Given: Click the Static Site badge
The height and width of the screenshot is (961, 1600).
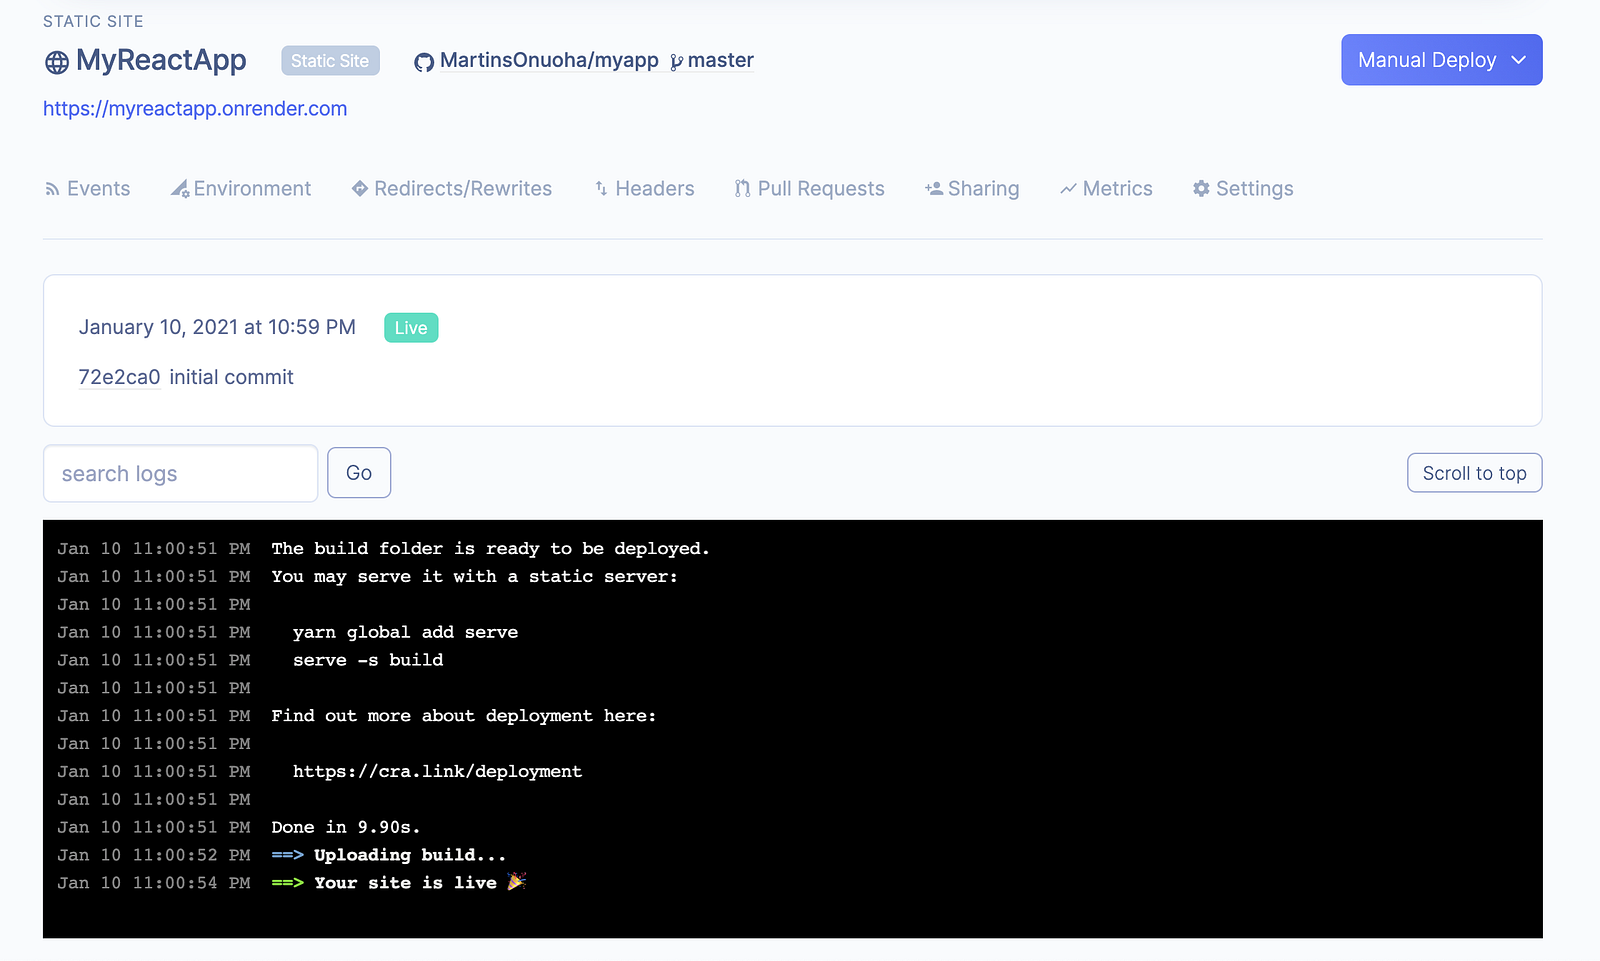Looking at the screenshot, I should tap(331, 61).
